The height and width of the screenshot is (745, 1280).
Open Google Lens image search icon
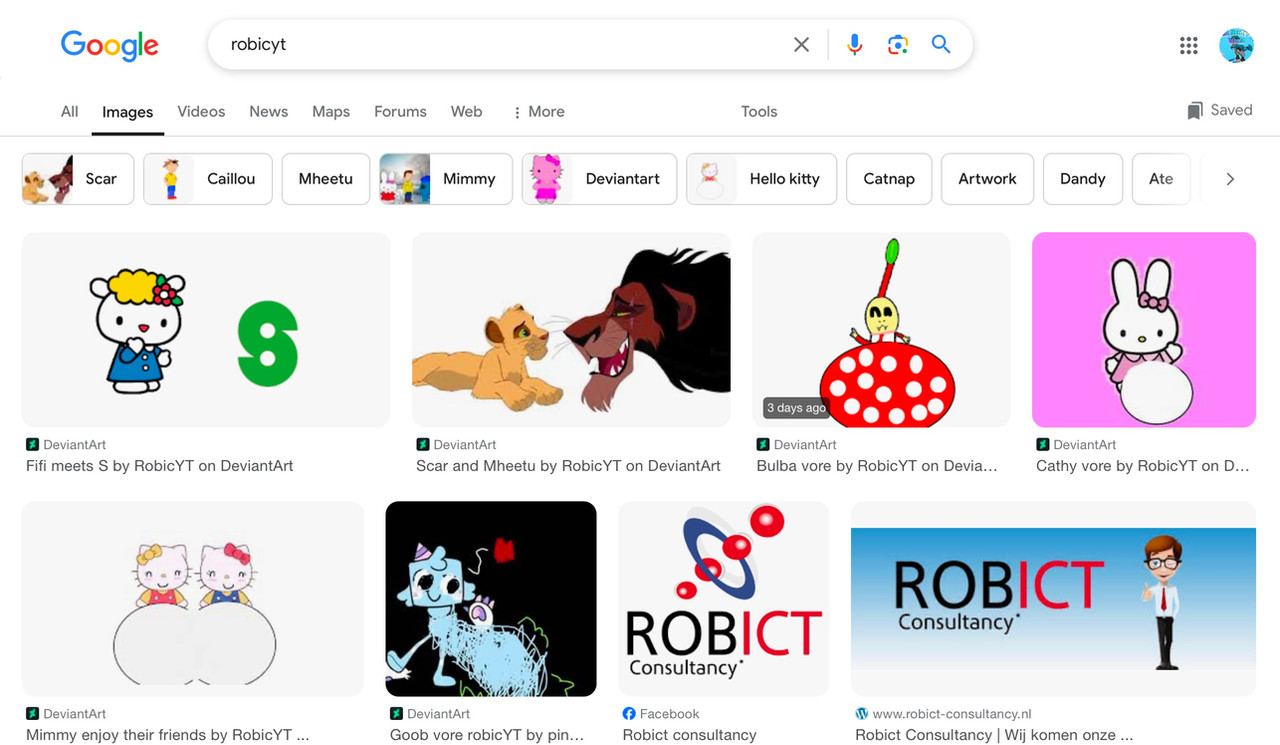(898, 45)
